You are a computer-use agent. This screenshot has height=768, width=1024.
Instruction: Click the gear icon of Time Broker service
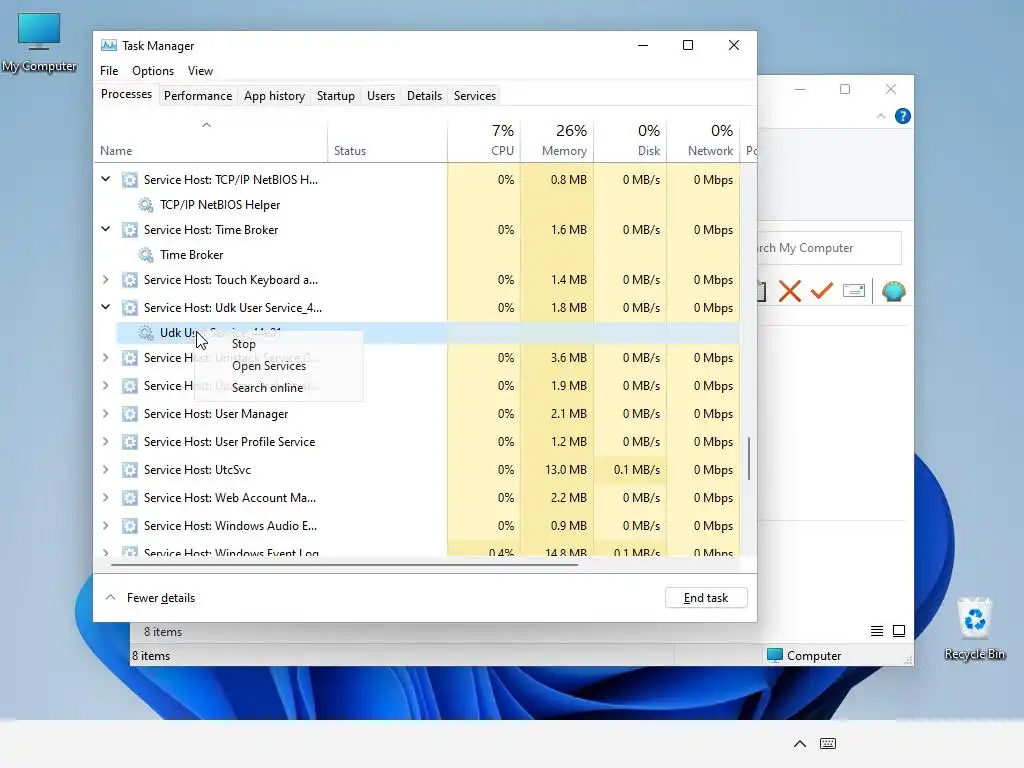[146, 255]
